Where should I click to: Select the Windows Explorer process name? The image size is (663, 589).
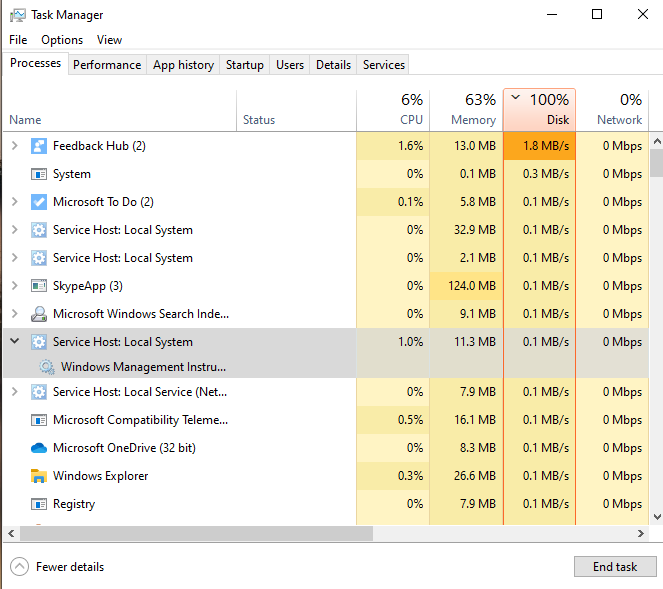[101, 476]
